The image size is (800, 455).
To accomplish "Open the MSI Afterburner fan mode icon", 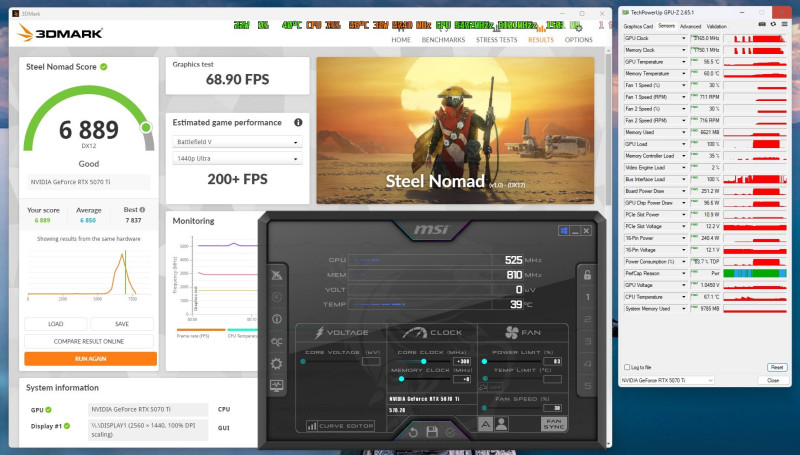I will pyautogui.click(x=277, y=275).
